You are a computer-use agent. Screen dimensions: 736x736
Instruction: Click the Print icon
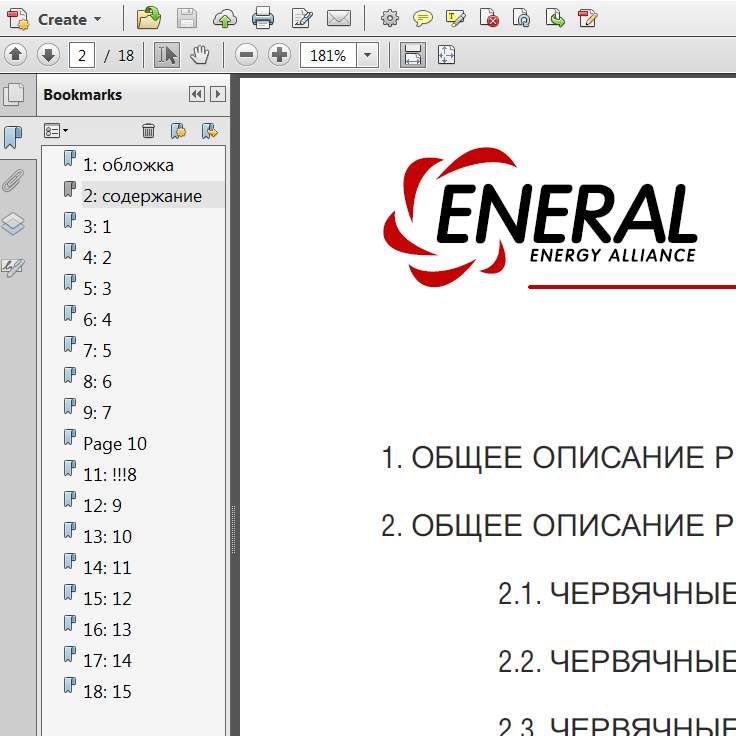pyautogui.click(x=263, y=19)
